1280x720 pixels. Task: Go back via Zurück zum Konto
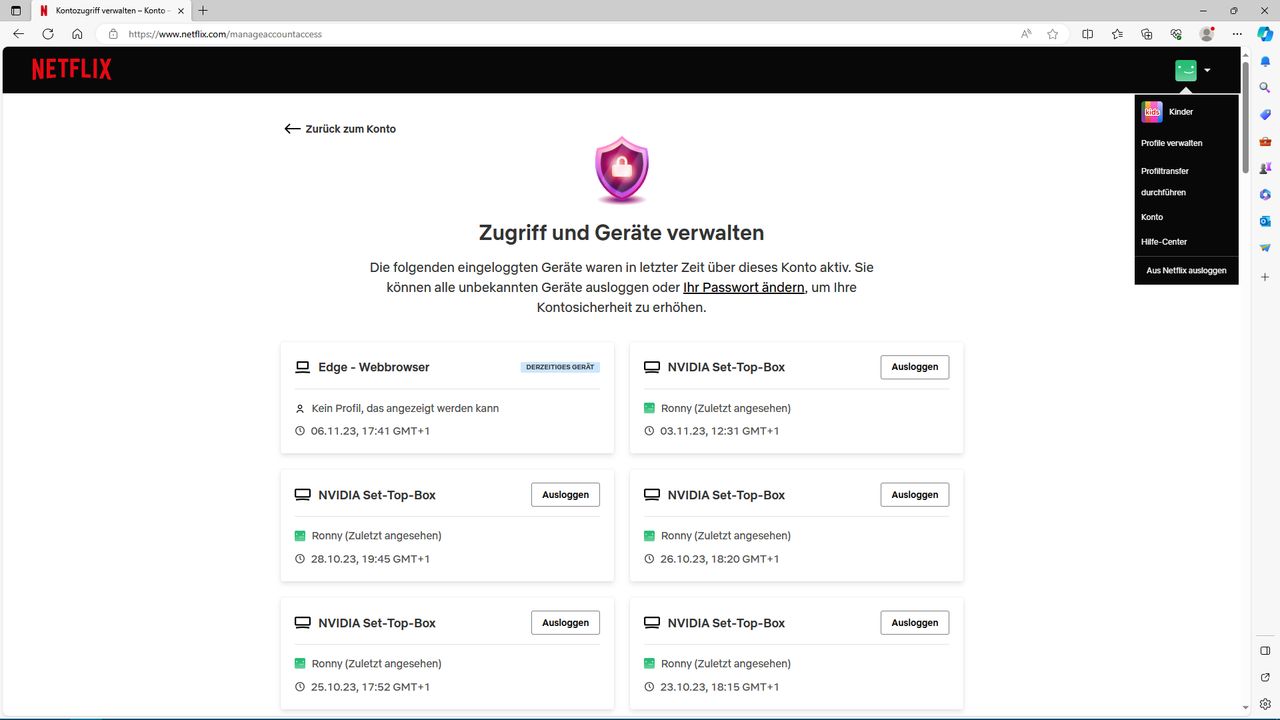(x=340, y=129)
